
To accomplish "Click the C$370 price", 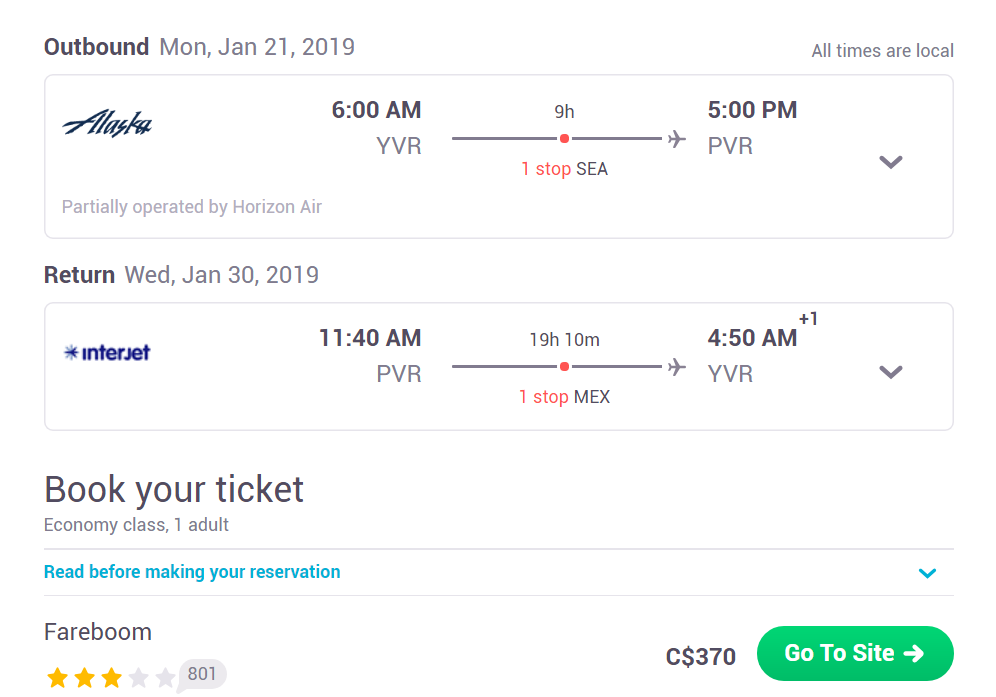I will pyautogui.click(x=701, y=656).
